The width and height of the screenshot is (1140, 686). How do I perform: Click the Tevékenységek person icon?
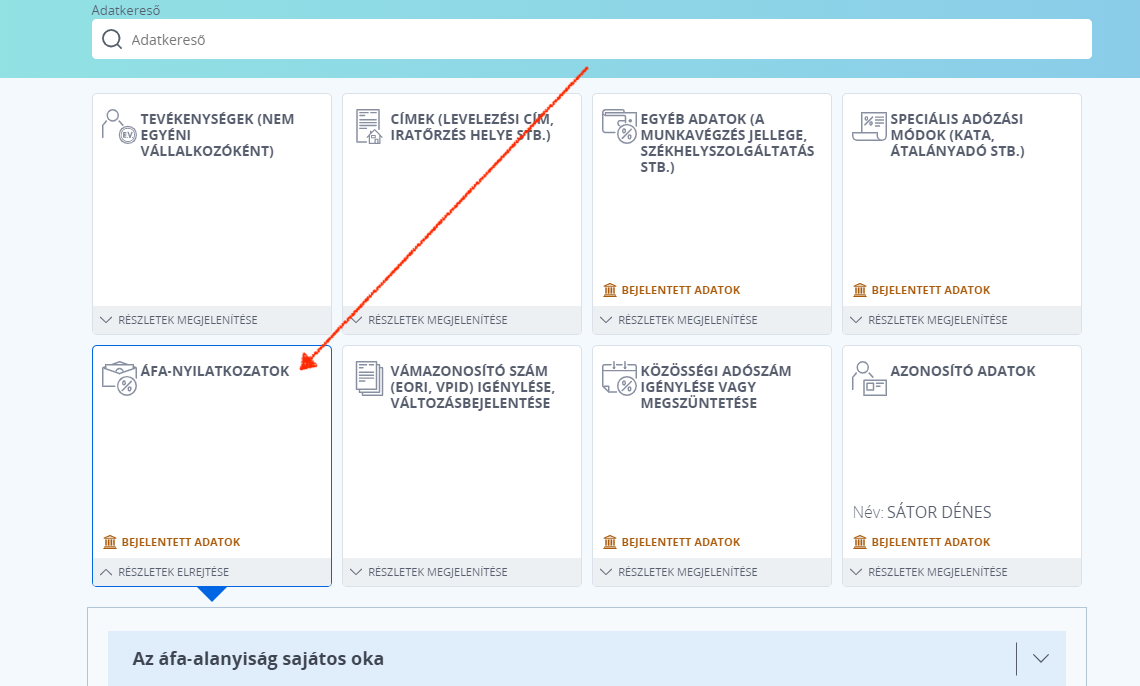click(119, 126)
